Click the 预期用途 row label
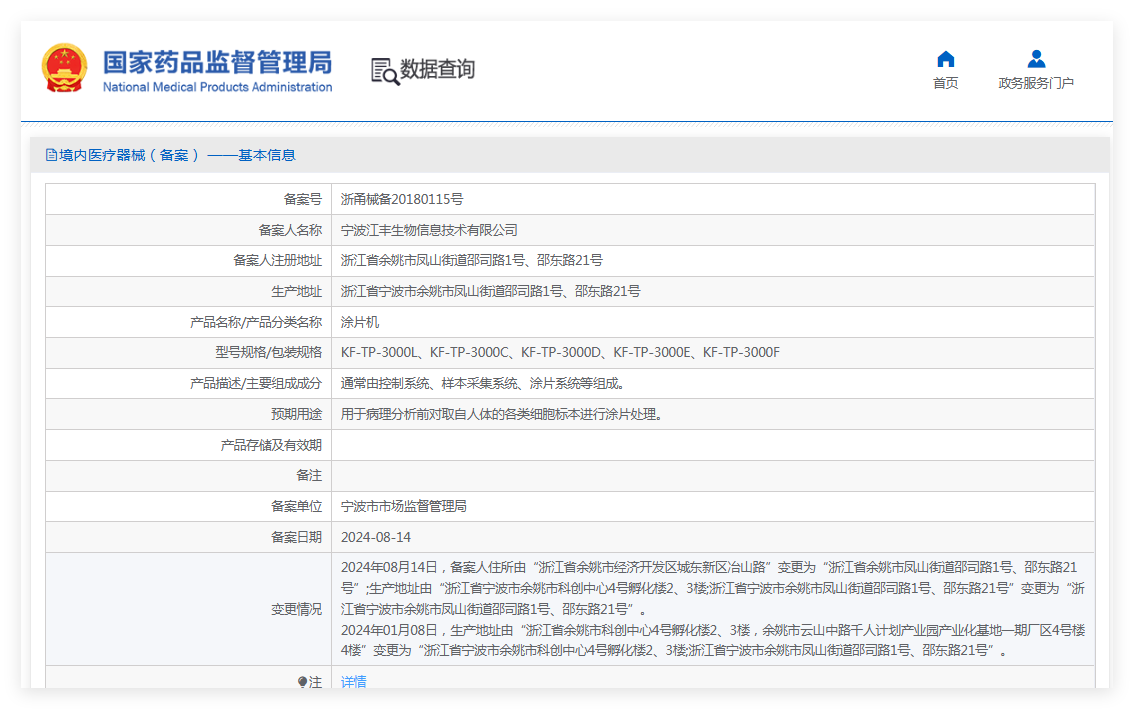Viewport: 1134px width, 709px height. (x=297, y=414)
